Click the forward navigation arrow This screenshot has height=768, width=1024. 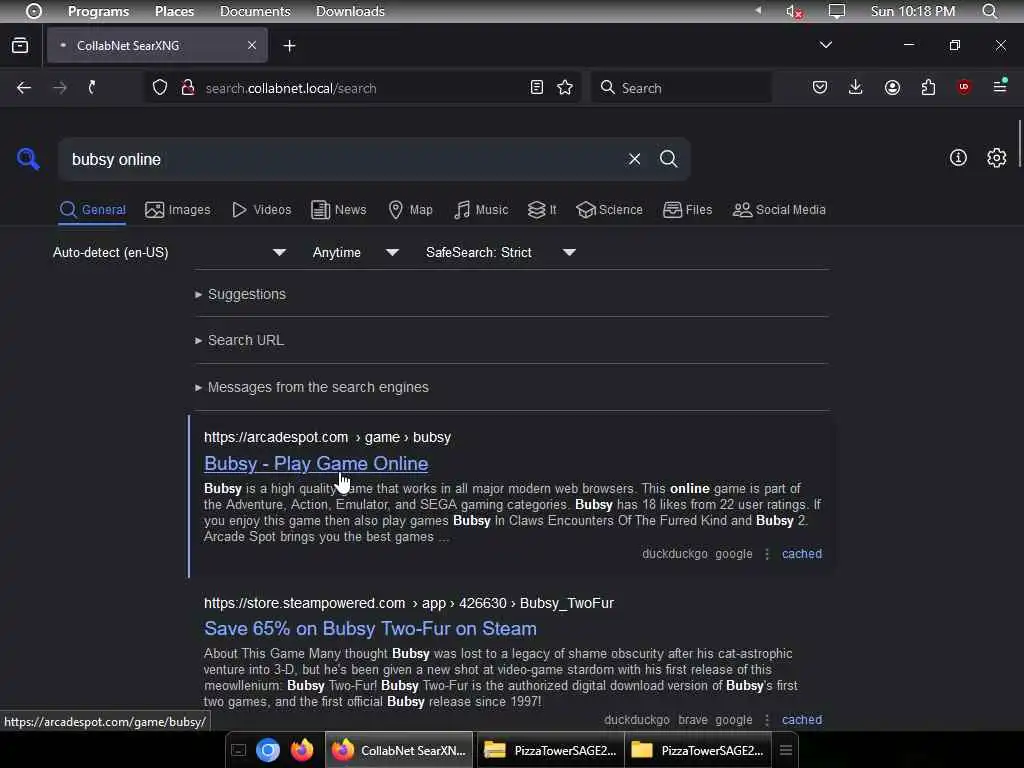click(x=59, y=88)
